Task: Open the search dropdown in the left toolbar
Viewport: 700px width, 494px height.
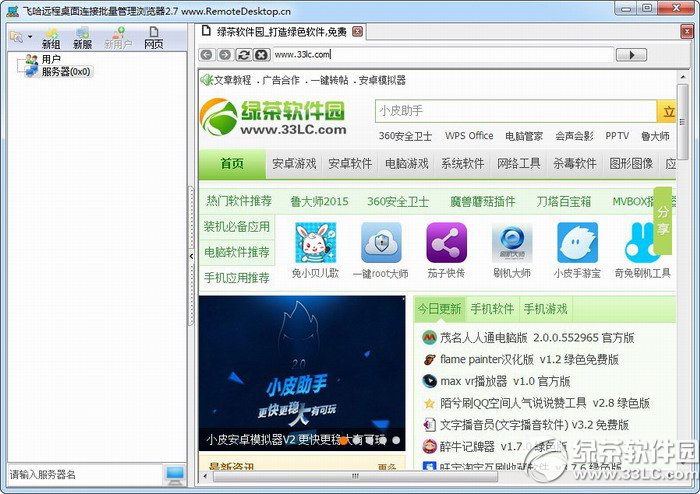Action: point(29,37)
